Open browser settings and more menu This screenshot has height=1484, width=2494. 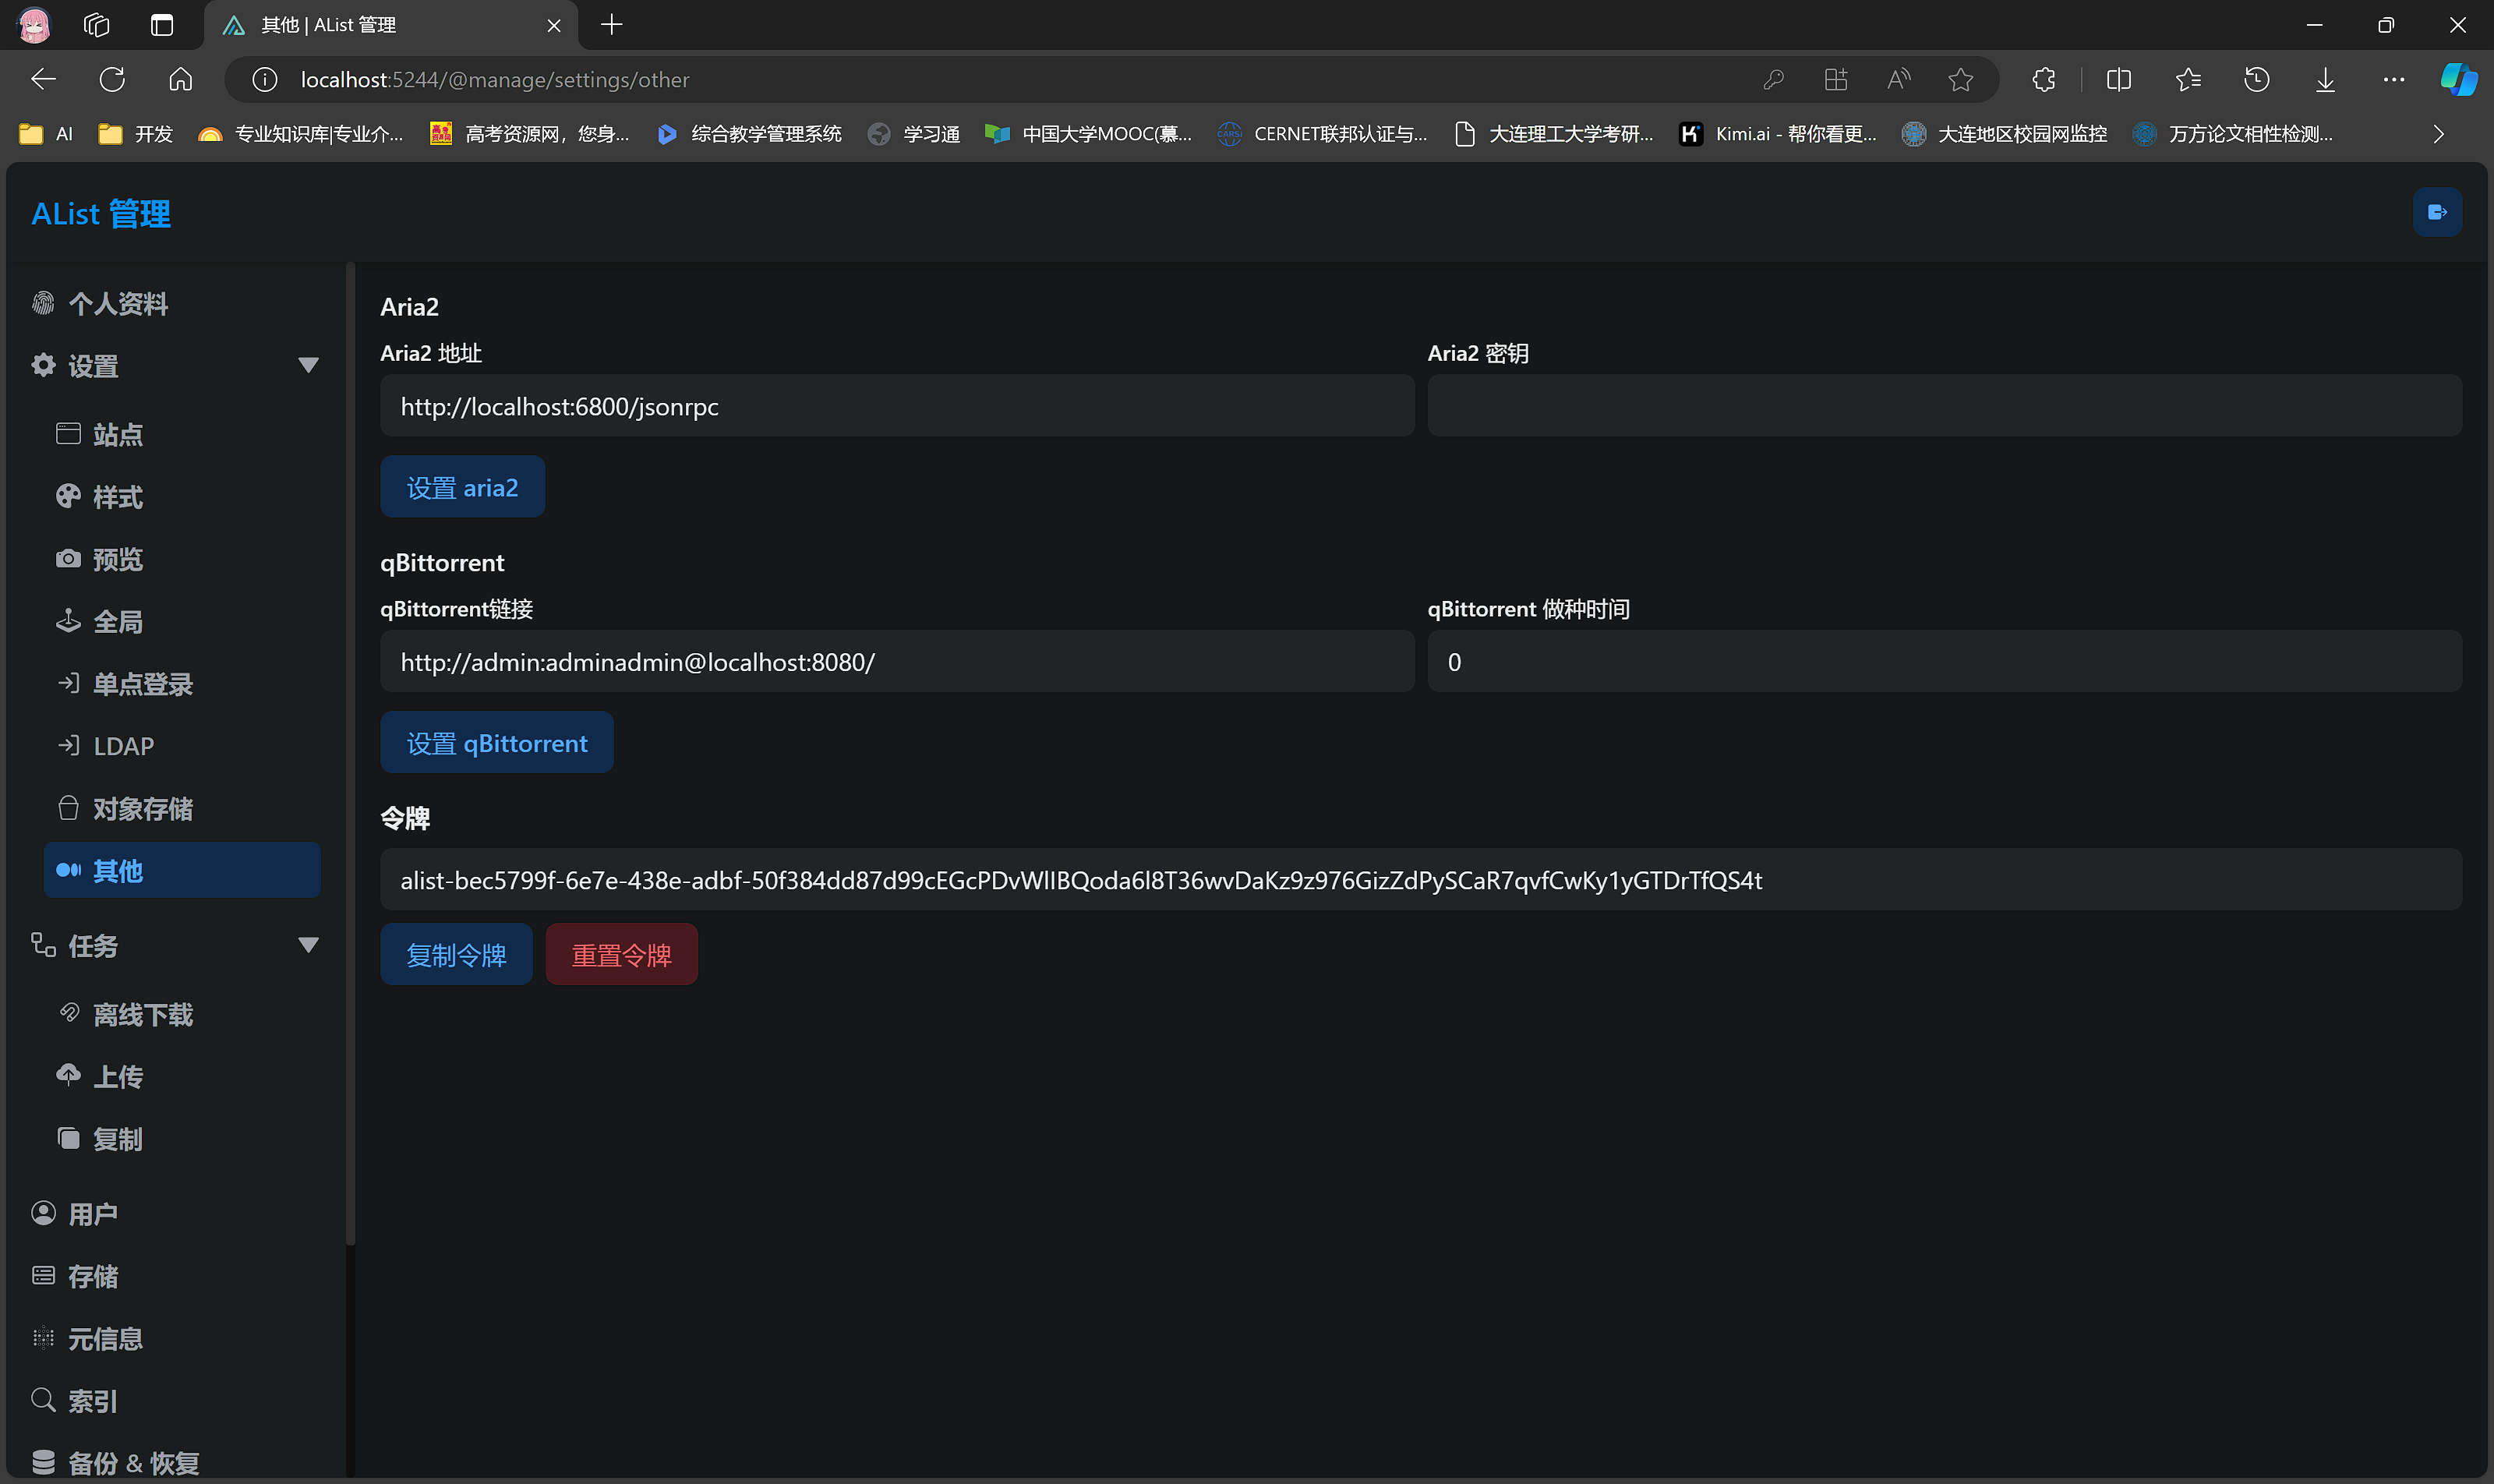2394,79
